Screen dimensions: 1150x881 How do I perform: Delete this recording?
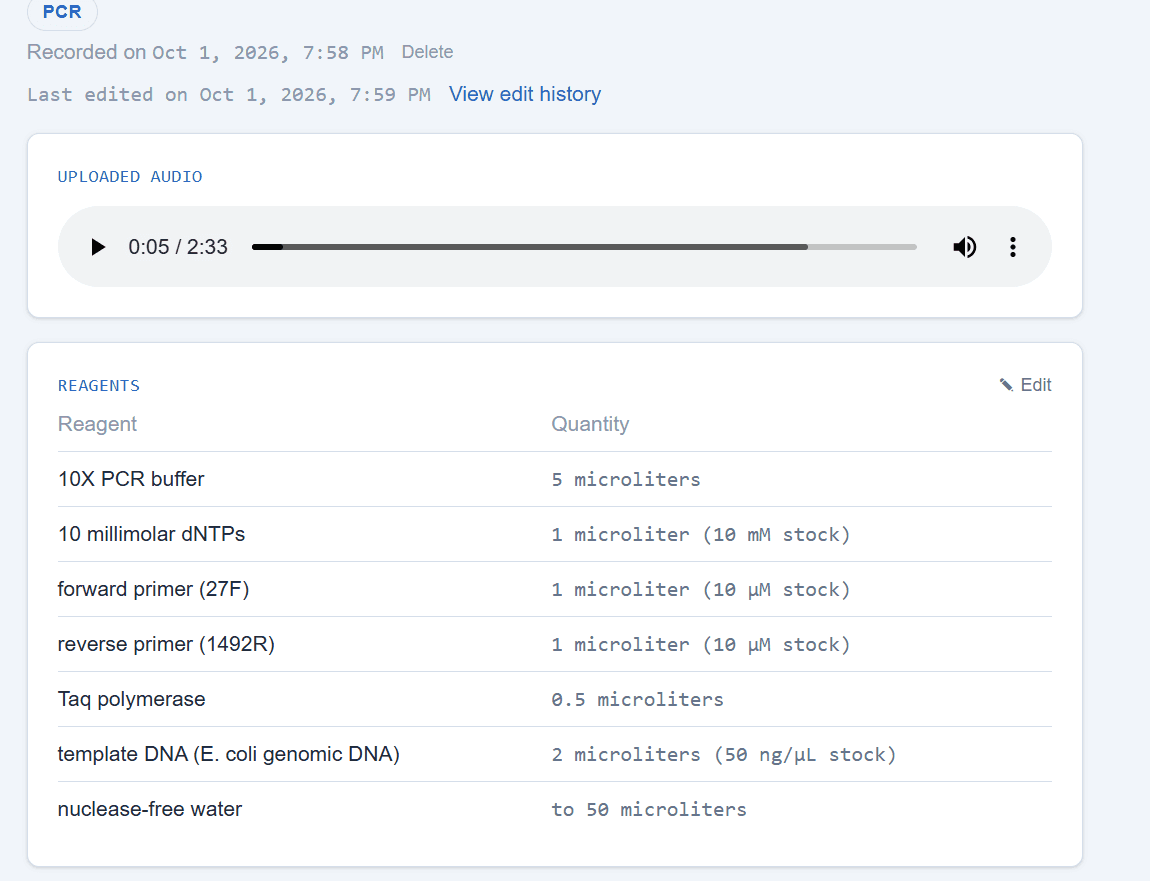427,52
